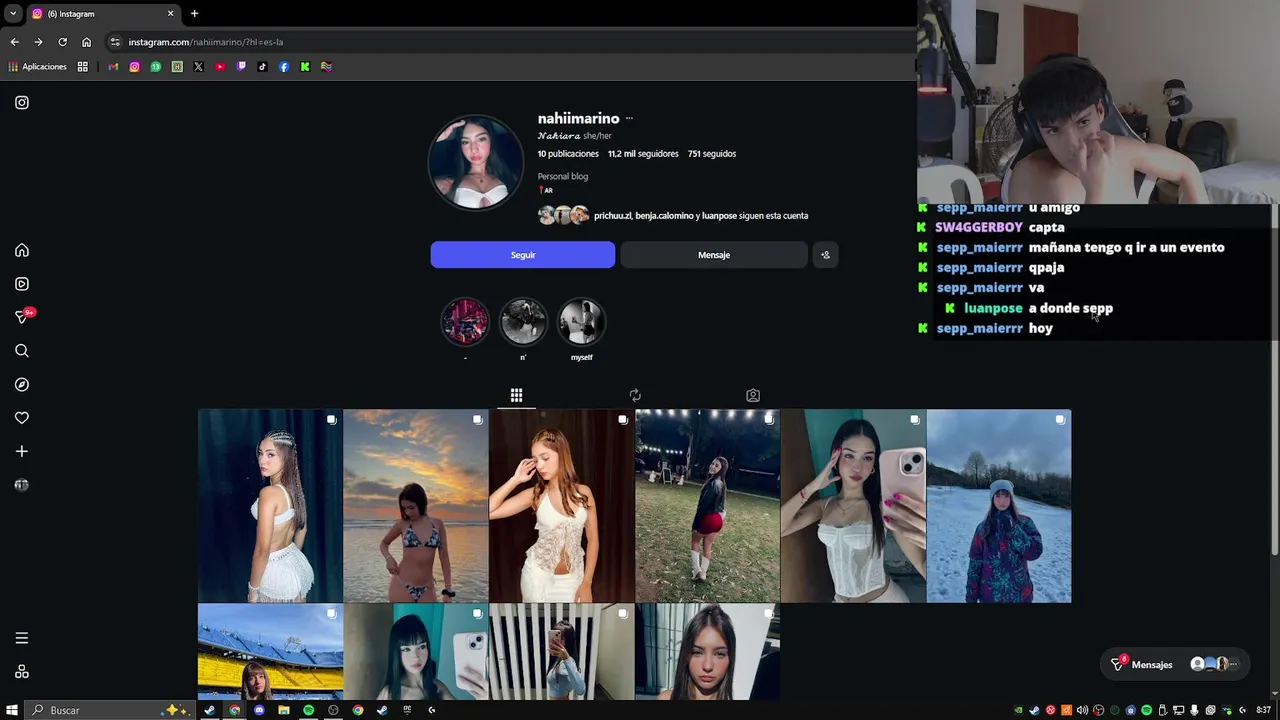1280x720 pixels.
Task: Open mutual follower prichuu.zl link
Action: click(x=612, y=216)
